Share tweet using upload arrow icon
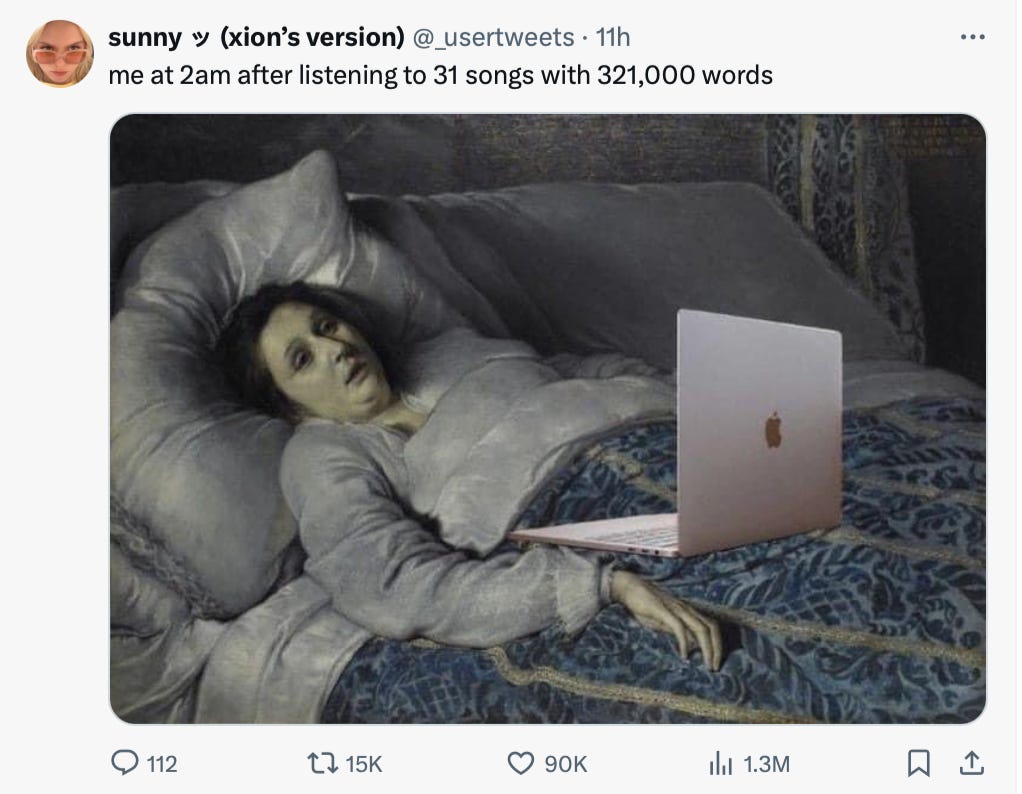 (x=971, y=763)
